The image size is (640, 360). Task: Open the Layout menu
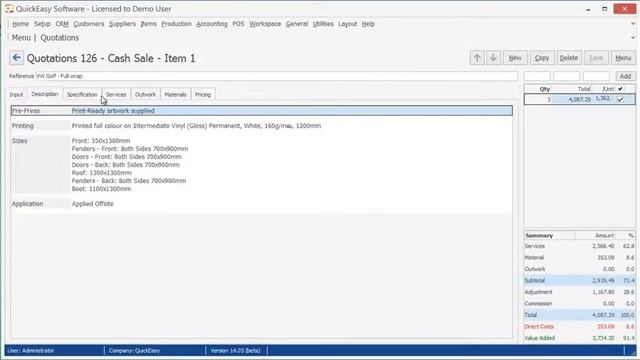(347, 24)
